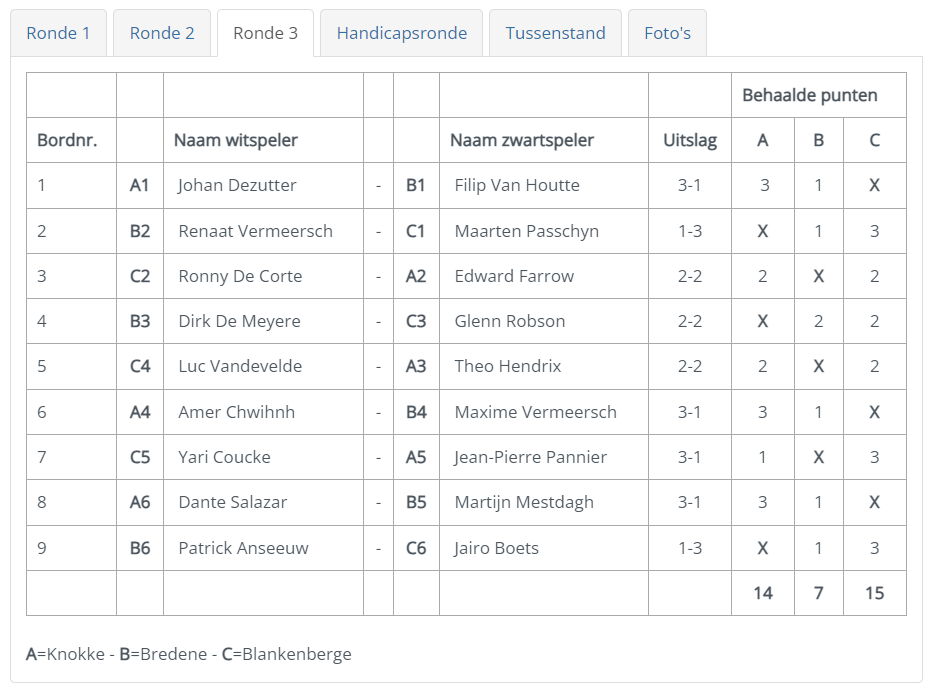This screenshot has height=691, width=936.
Task: View the Tussenstand tab
Action: 555,33
